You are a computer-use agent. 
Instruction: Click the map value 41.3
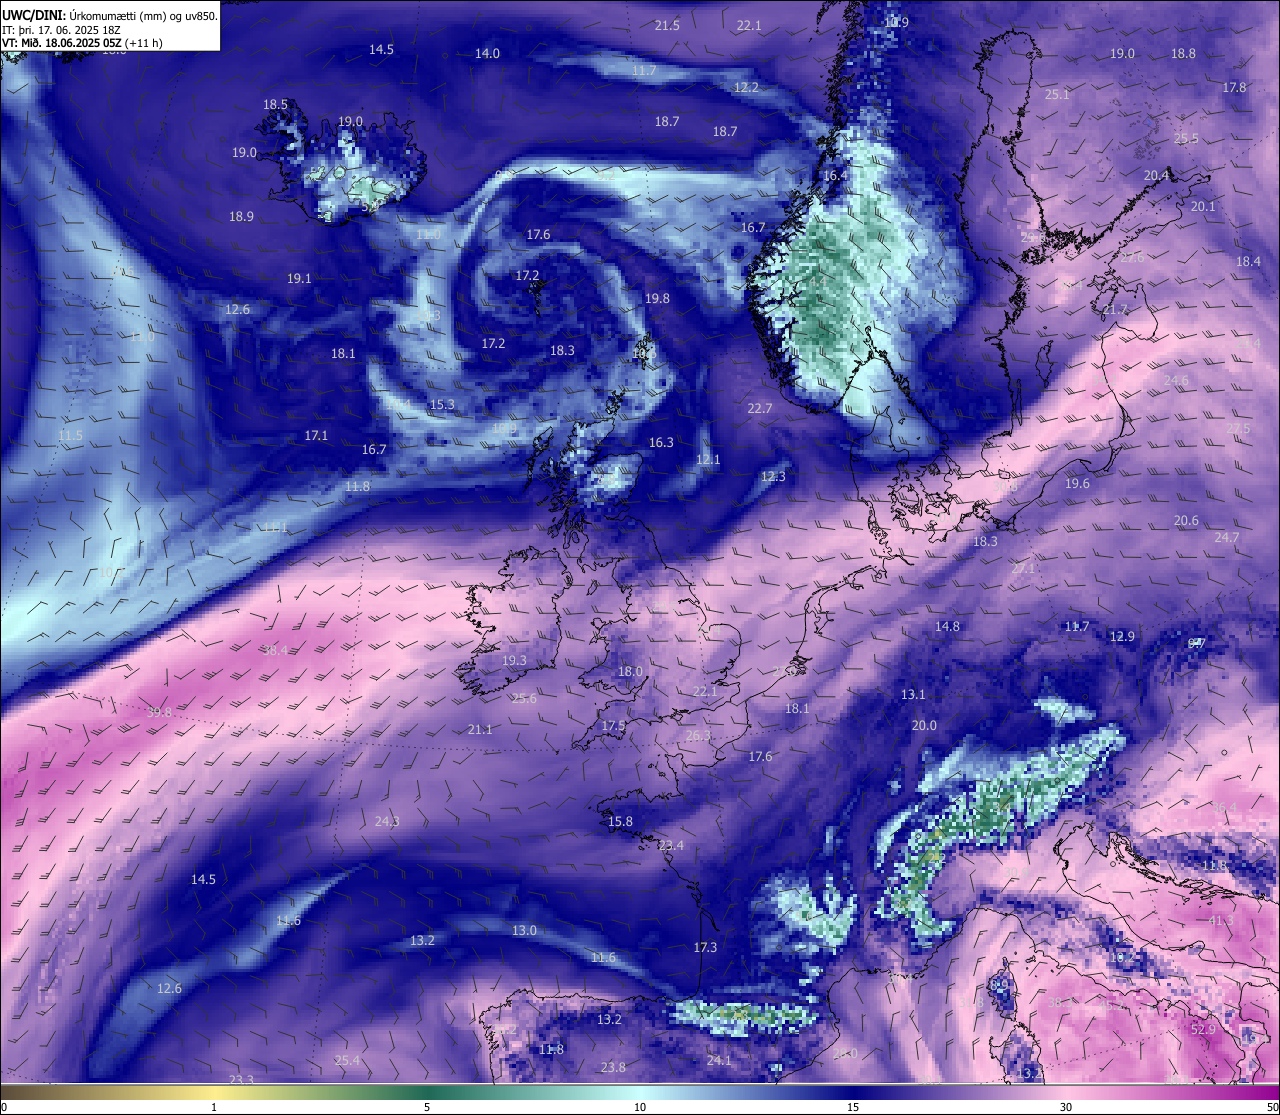pyautogui.click(x=1221, y=921)
